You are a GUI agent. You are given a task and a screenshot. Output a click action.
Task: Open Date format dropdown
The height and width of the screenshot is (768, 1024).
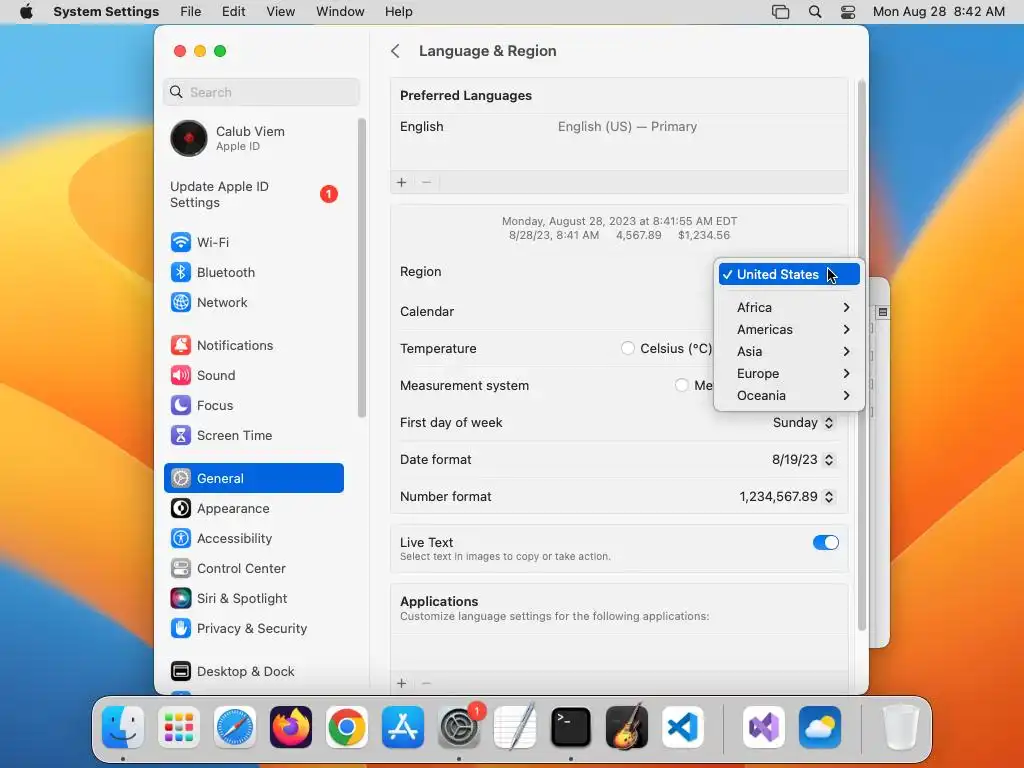click(803, 460)
